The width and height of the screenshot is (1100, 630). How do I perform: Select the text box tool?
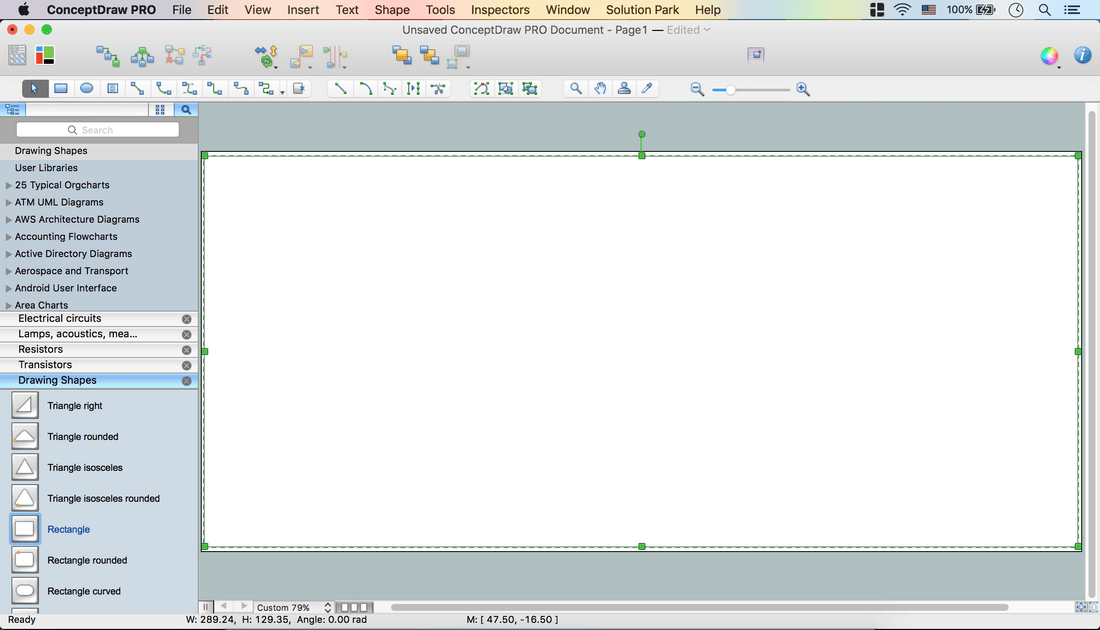pyautogui.click(x=112, y=88)
